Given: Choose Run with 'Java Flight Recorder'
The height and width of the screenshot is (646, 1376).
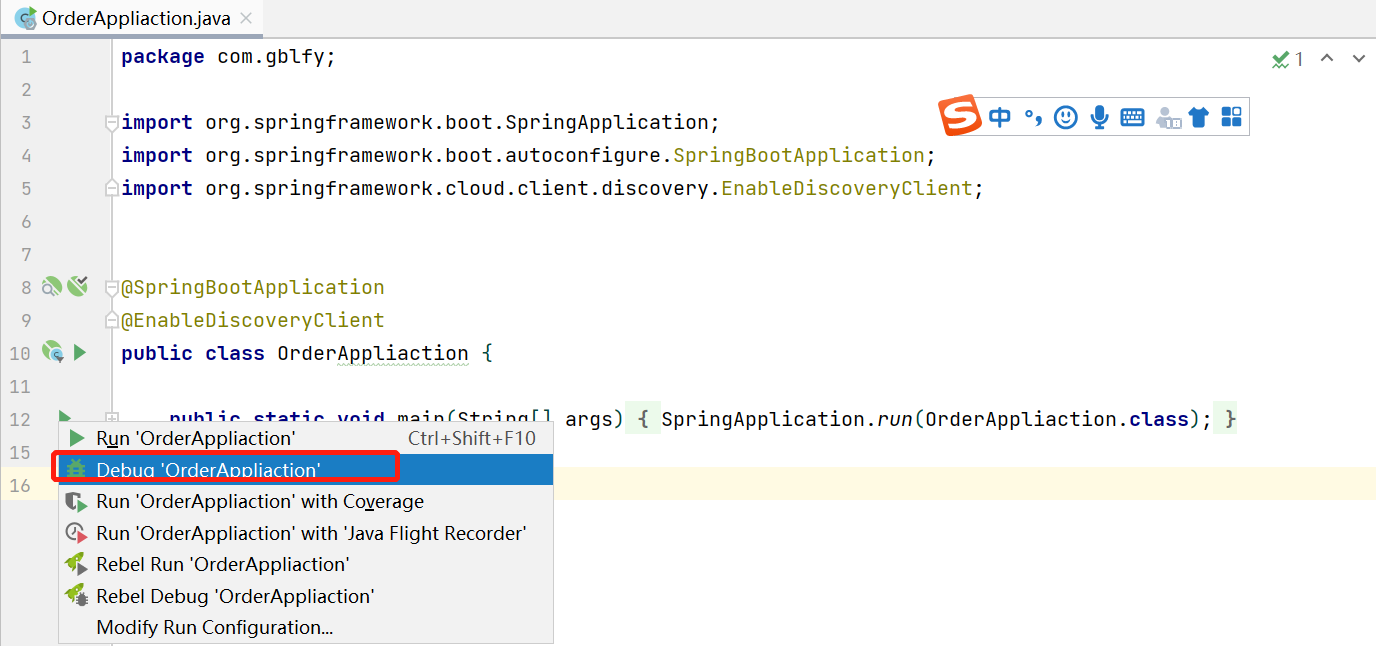Looking at the screenshot, I should [306, 533].
